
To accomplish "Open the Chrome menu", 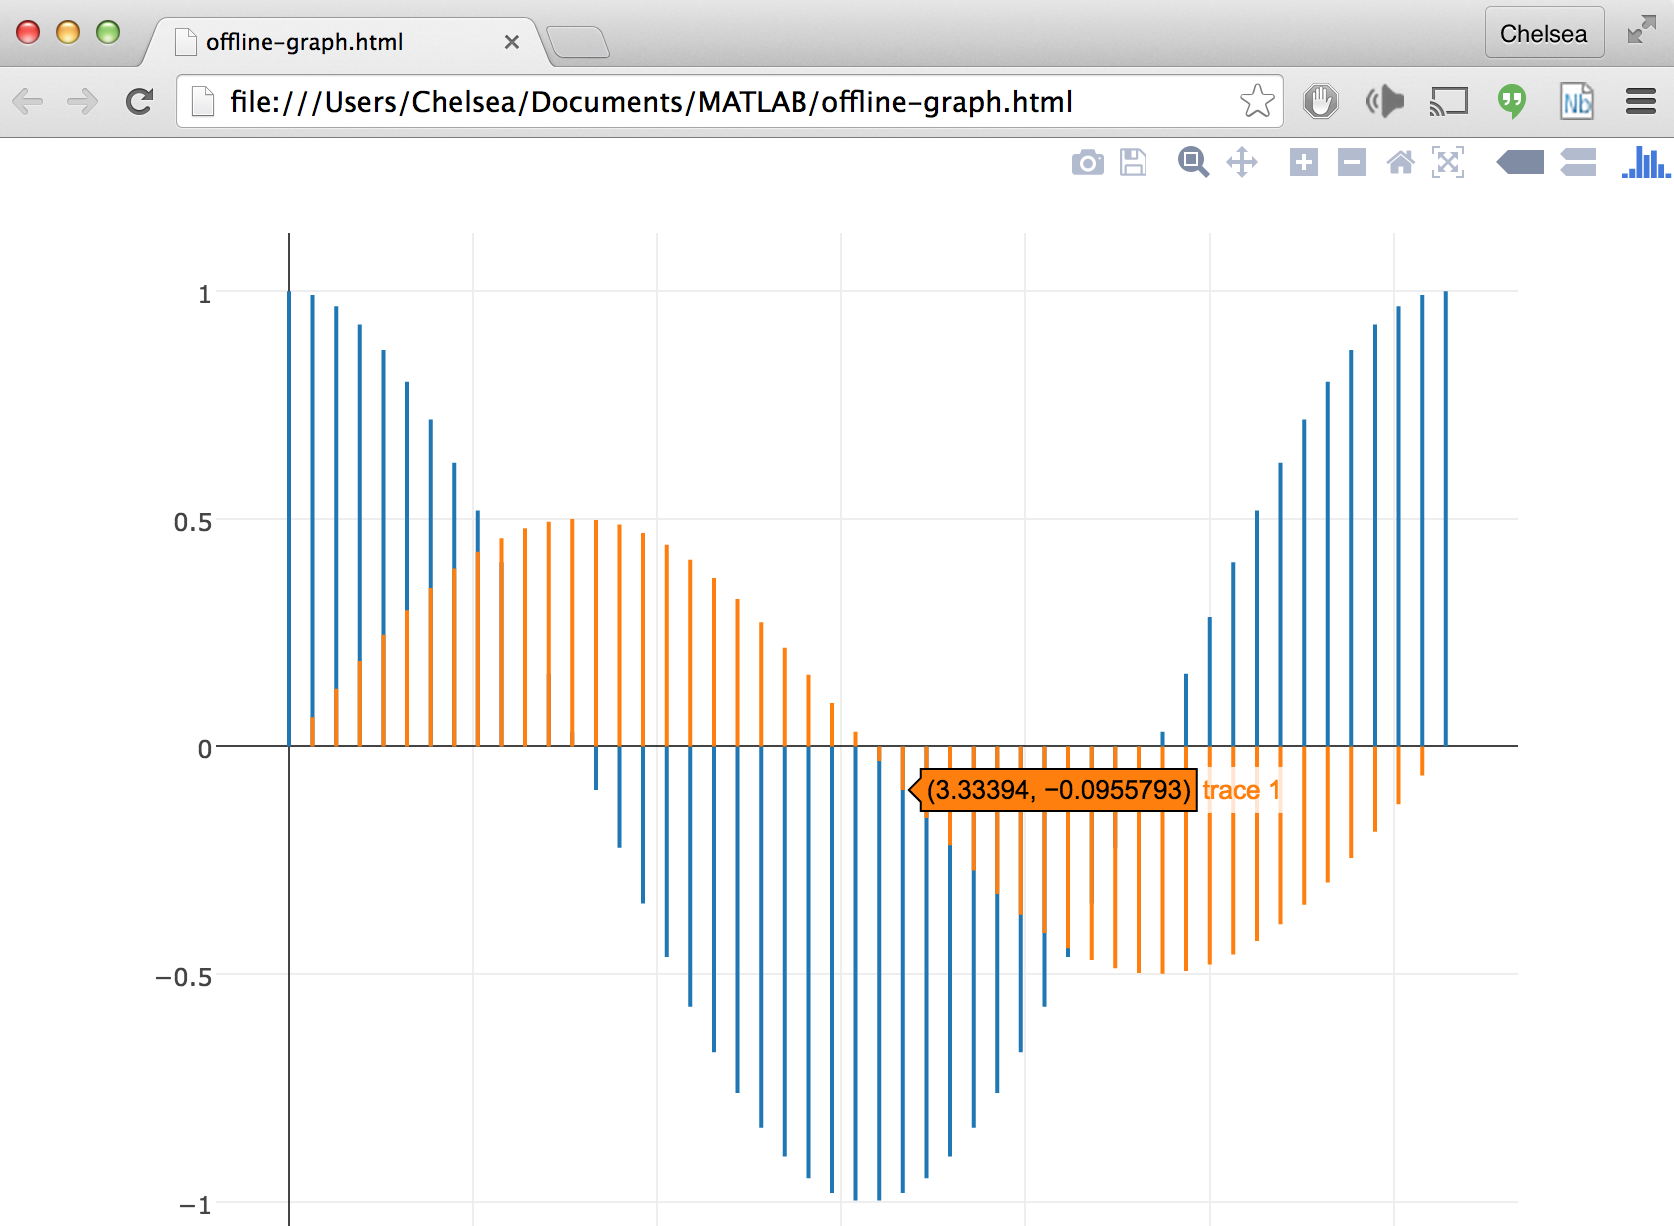I will coord(1641,101).
